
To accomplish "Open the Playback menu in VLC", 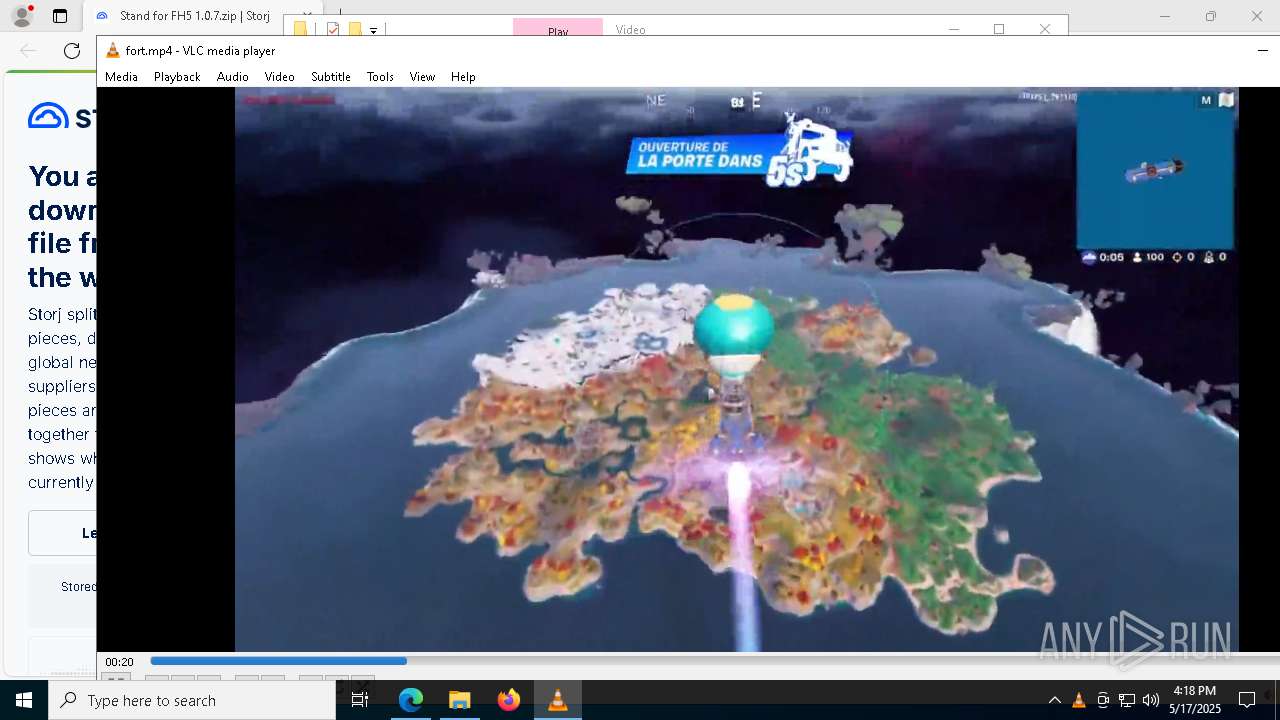I will coord(177,77).
